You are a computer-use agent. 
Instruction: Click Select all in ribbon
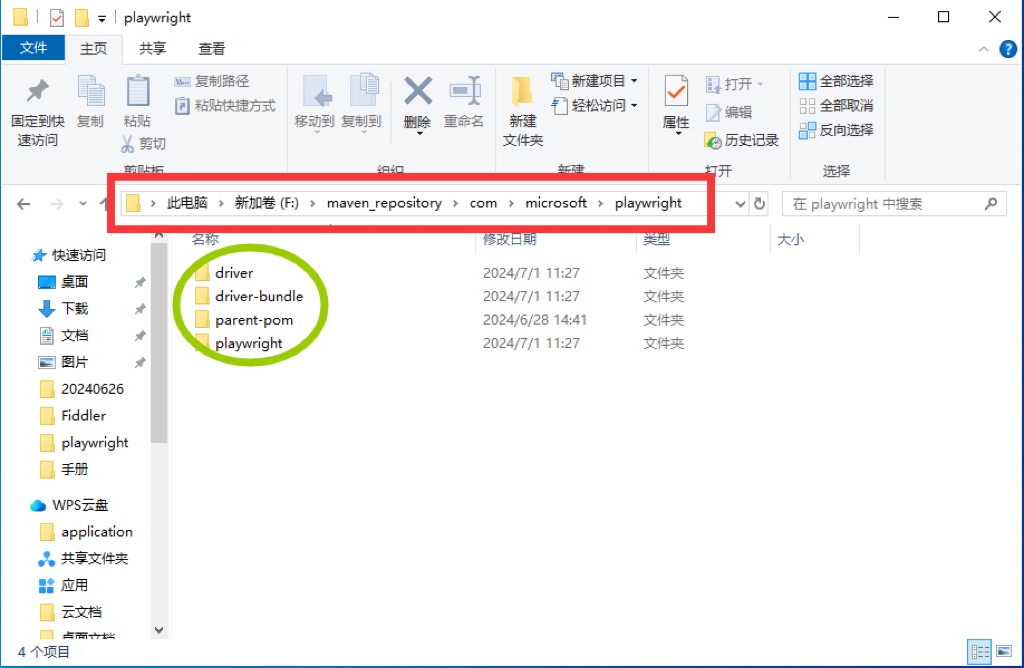tap(836, 81)
